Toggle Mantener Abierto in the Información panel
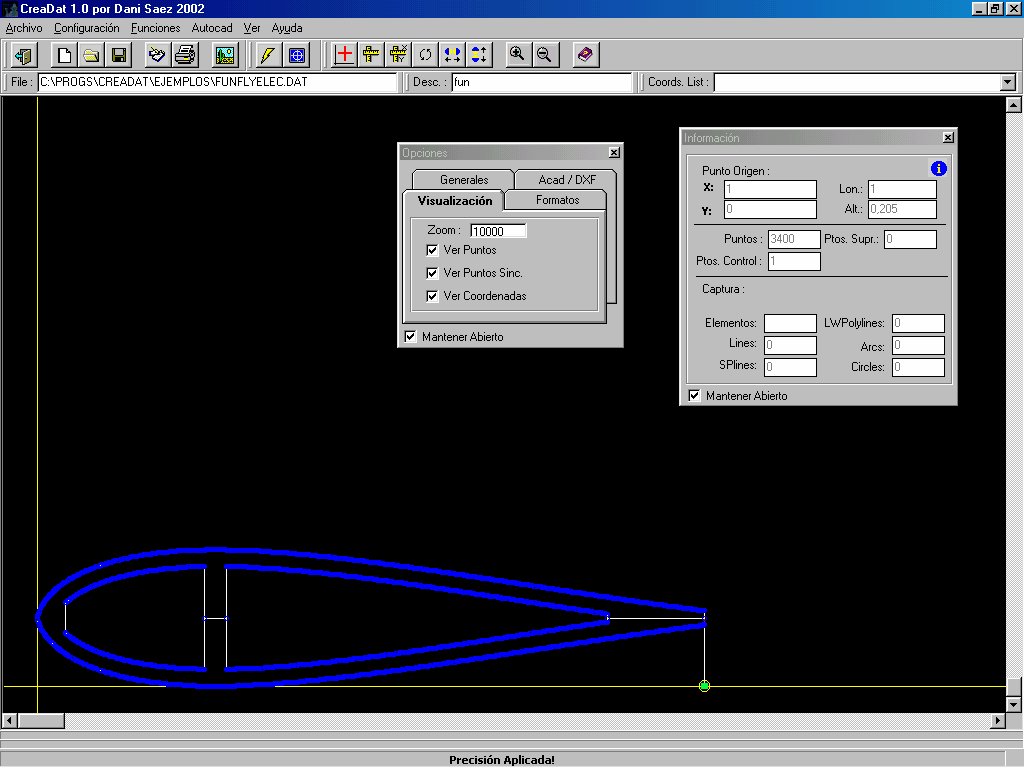Image resolution: width=1024 pixels, height=768 pixels. [694, 396]
